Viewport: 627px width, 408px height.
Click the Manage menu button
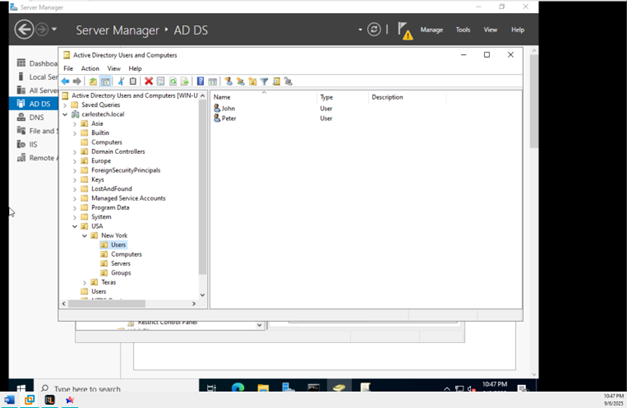[x=431, y=30]
